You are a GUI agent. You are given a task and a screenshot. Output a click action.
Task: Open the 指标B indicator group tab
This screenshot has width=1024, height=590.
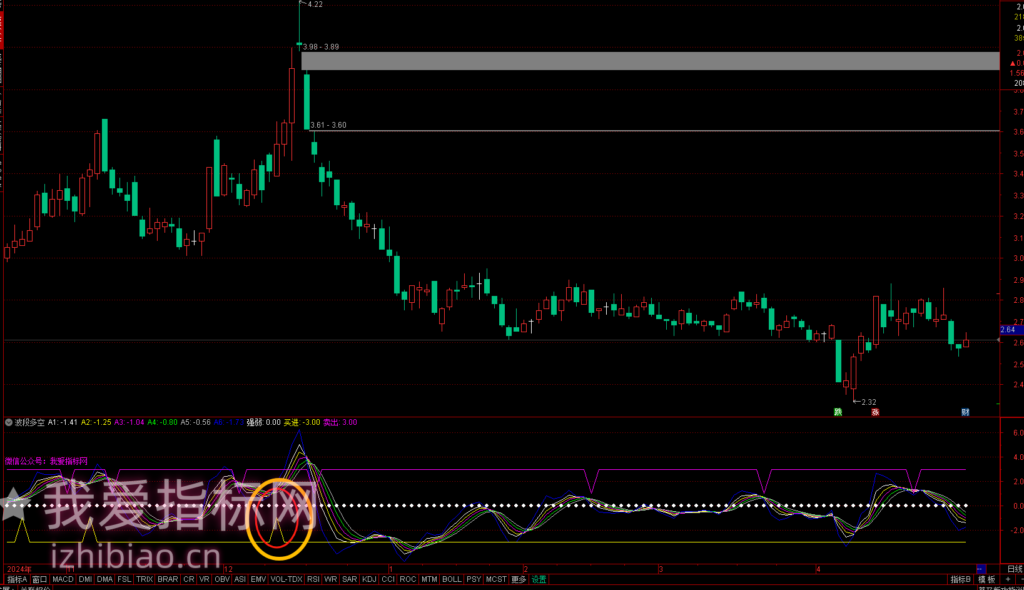961,580
